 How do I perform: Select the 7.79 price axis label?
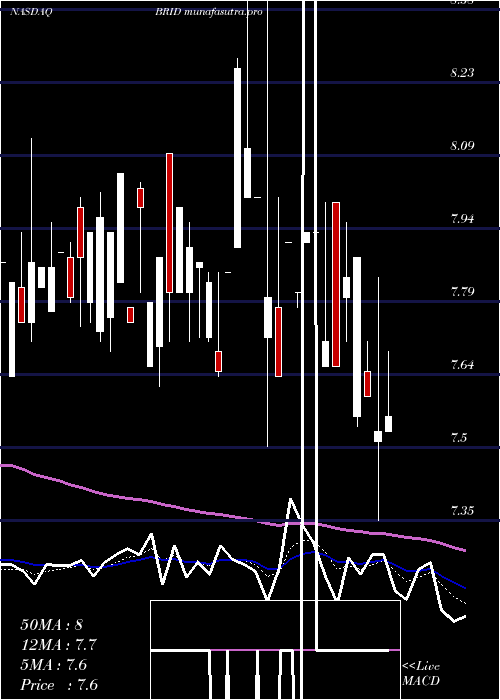(462, 292)
